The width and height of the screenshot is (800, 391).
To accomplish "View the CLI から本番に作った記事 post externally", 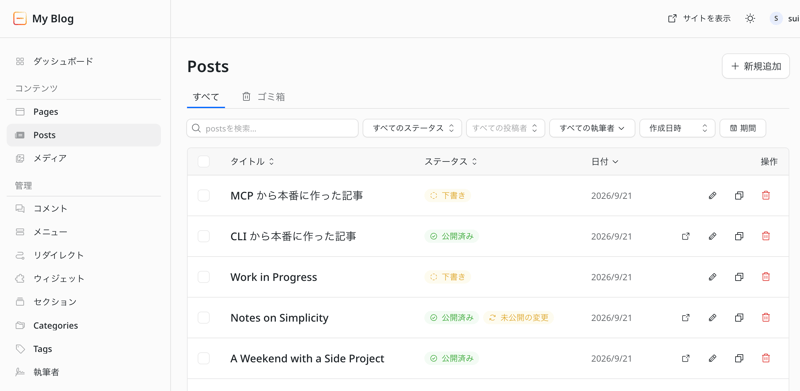I will [x=686, y=236].
